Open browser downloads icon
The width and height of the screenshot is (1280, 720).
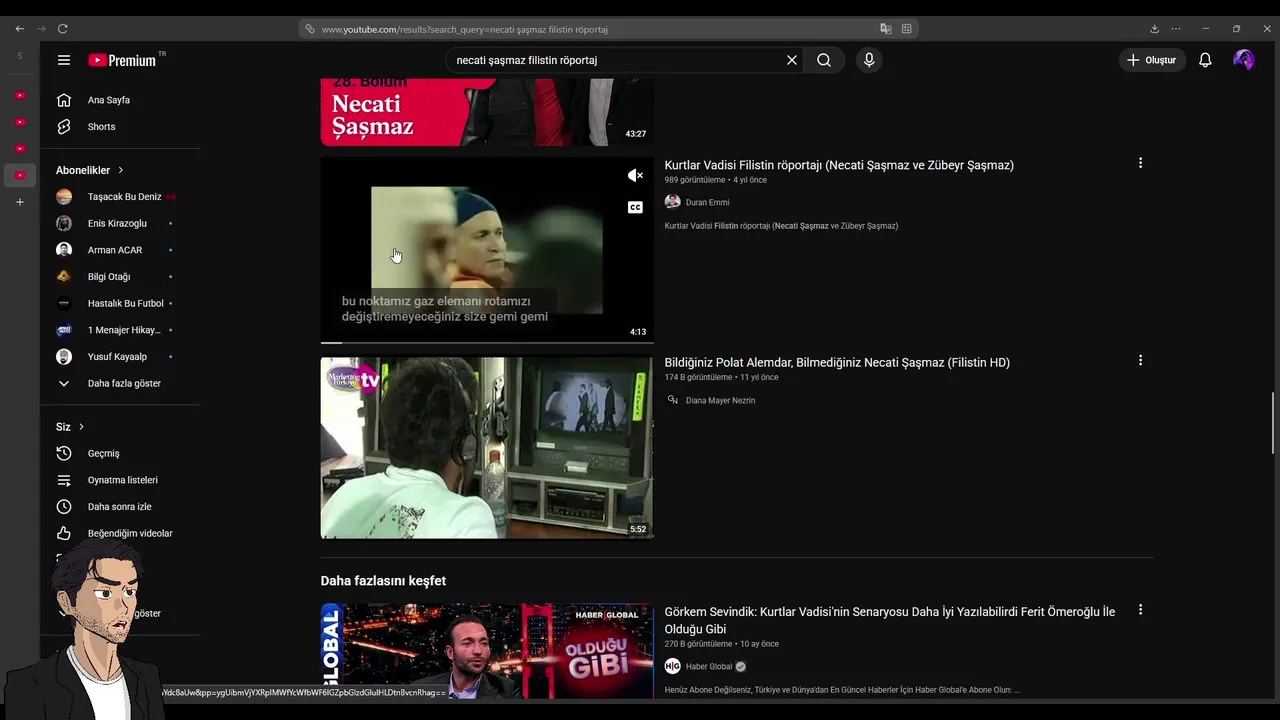1154,29
